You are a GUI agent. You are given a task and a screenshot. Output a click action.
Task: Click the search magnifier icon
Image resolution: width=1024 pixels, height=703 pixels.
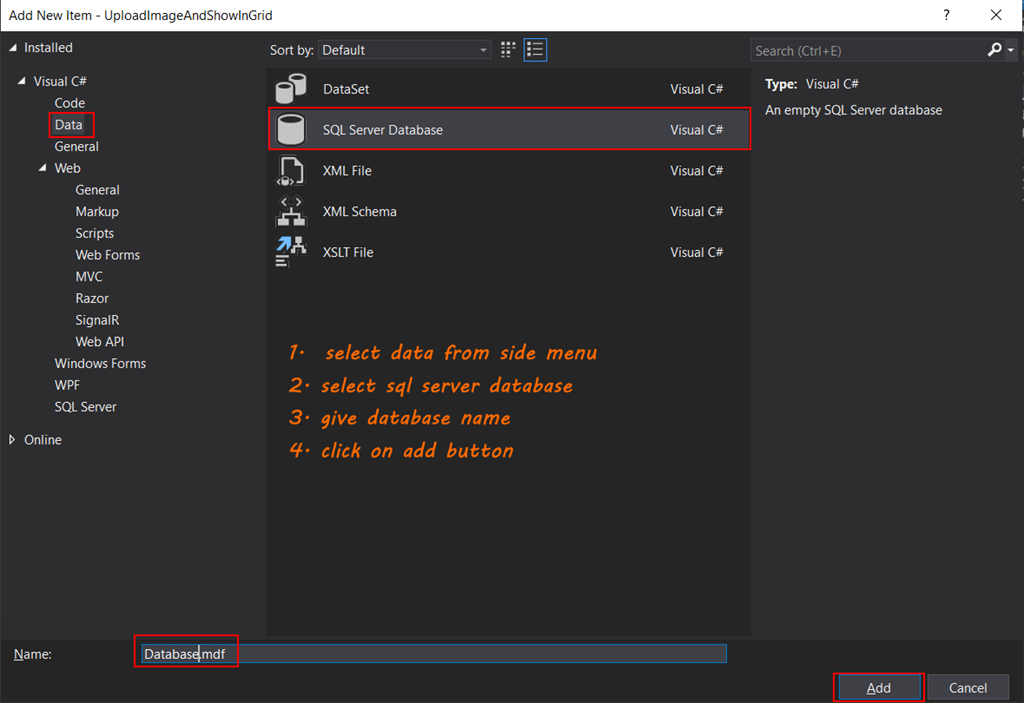[994, 49]
